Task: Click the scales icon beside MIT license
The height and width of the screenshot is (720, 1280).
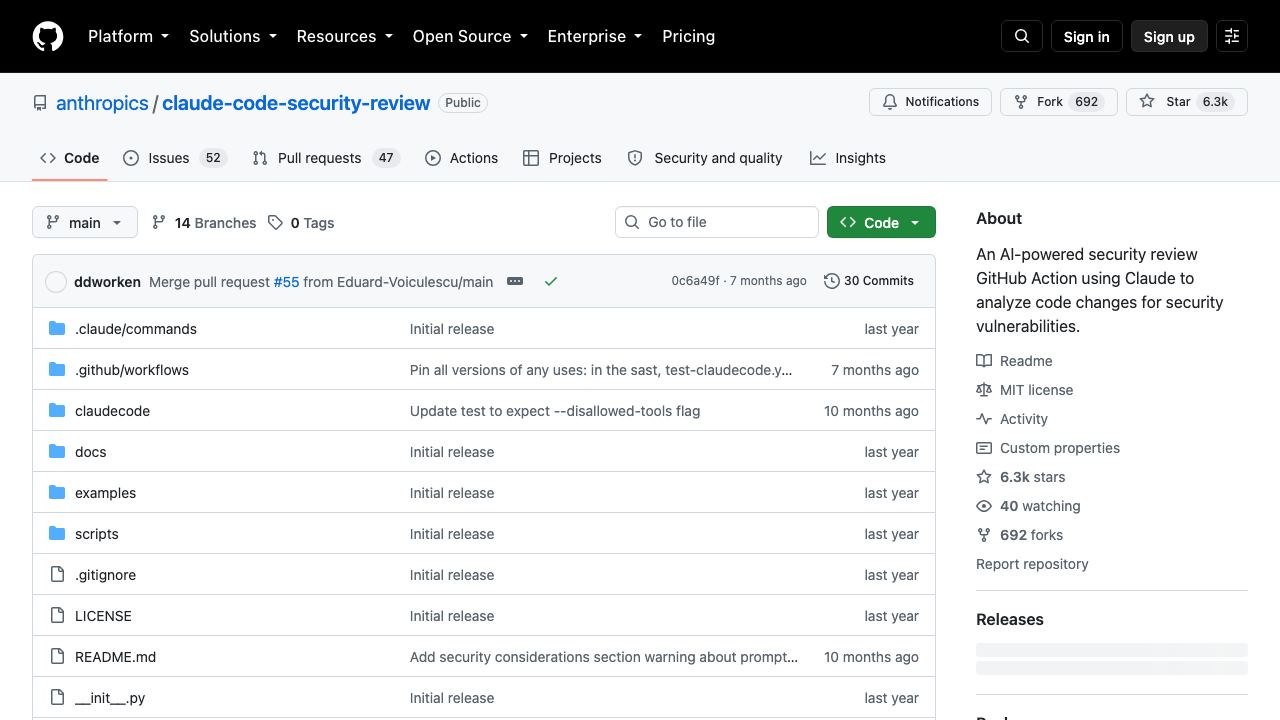Action: 984,390
